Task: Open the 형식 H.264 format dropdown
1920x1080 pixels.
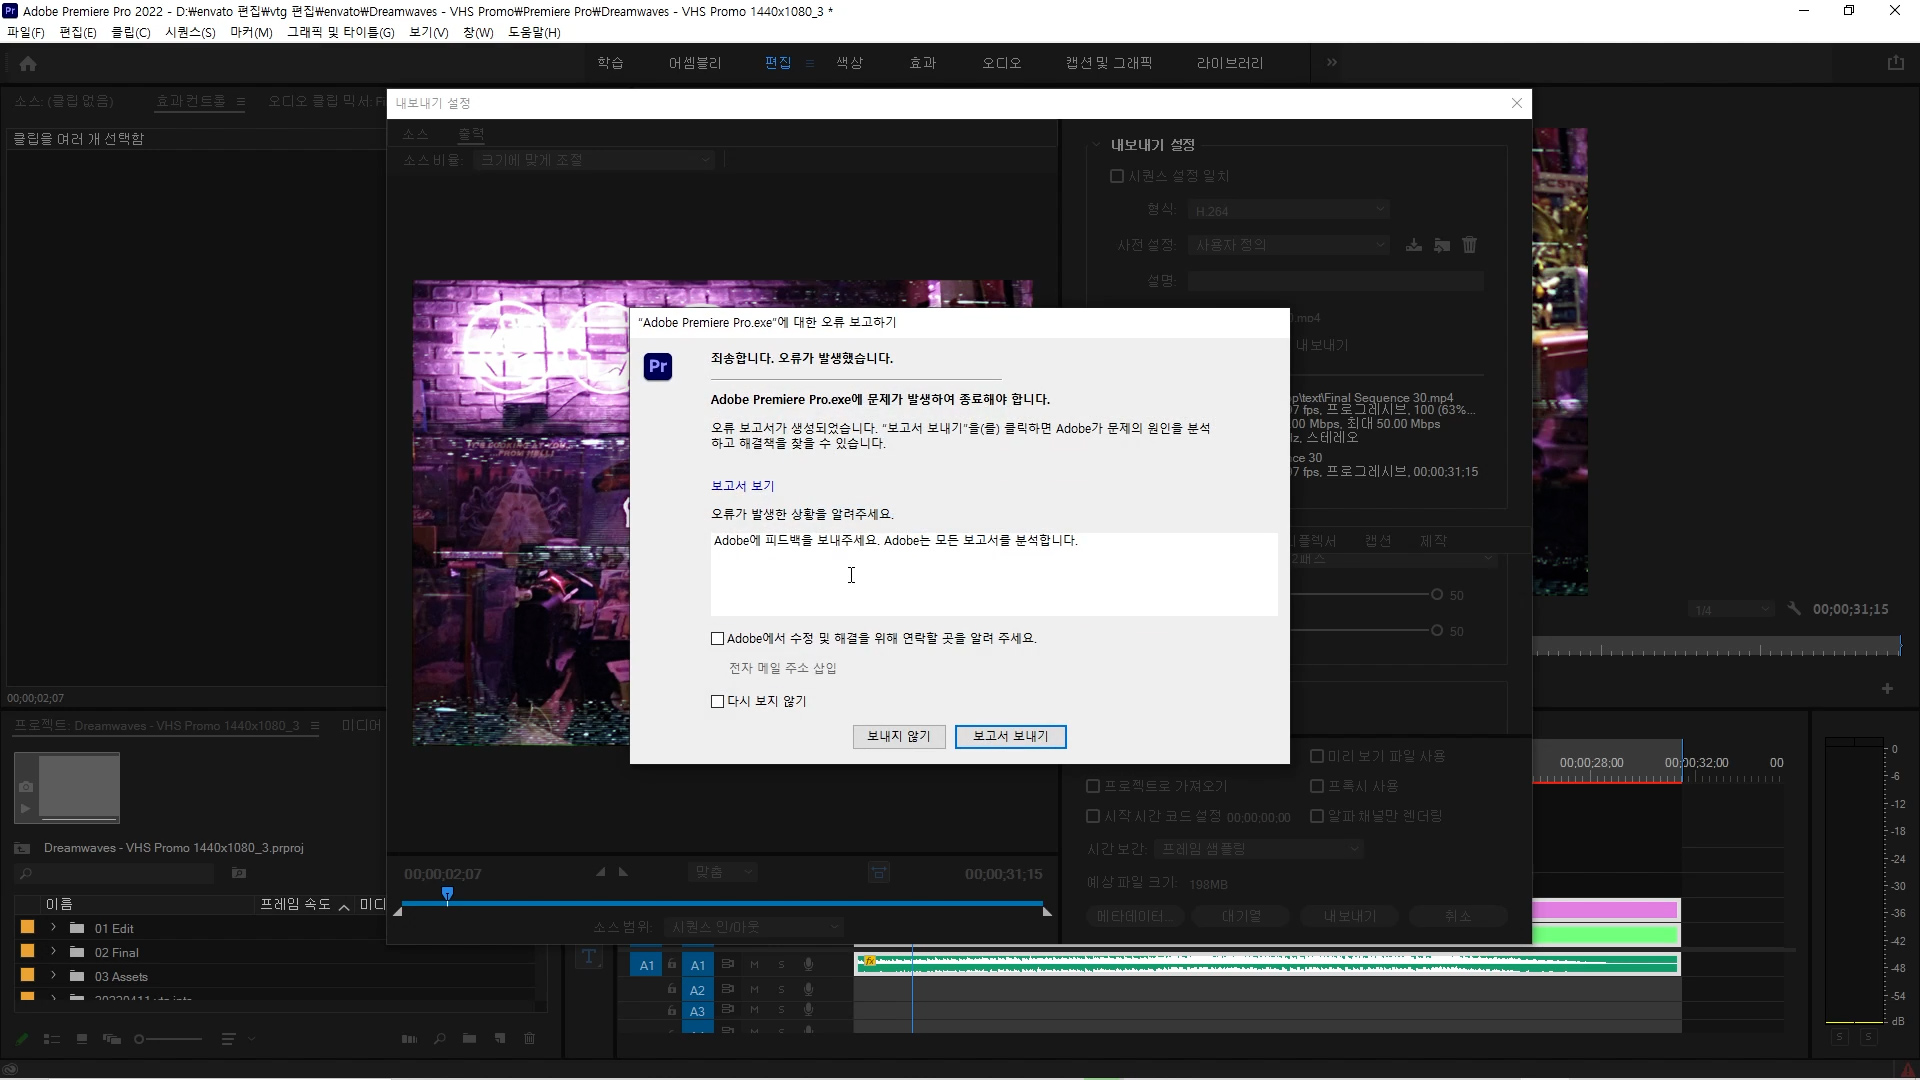Action: 1289,211
